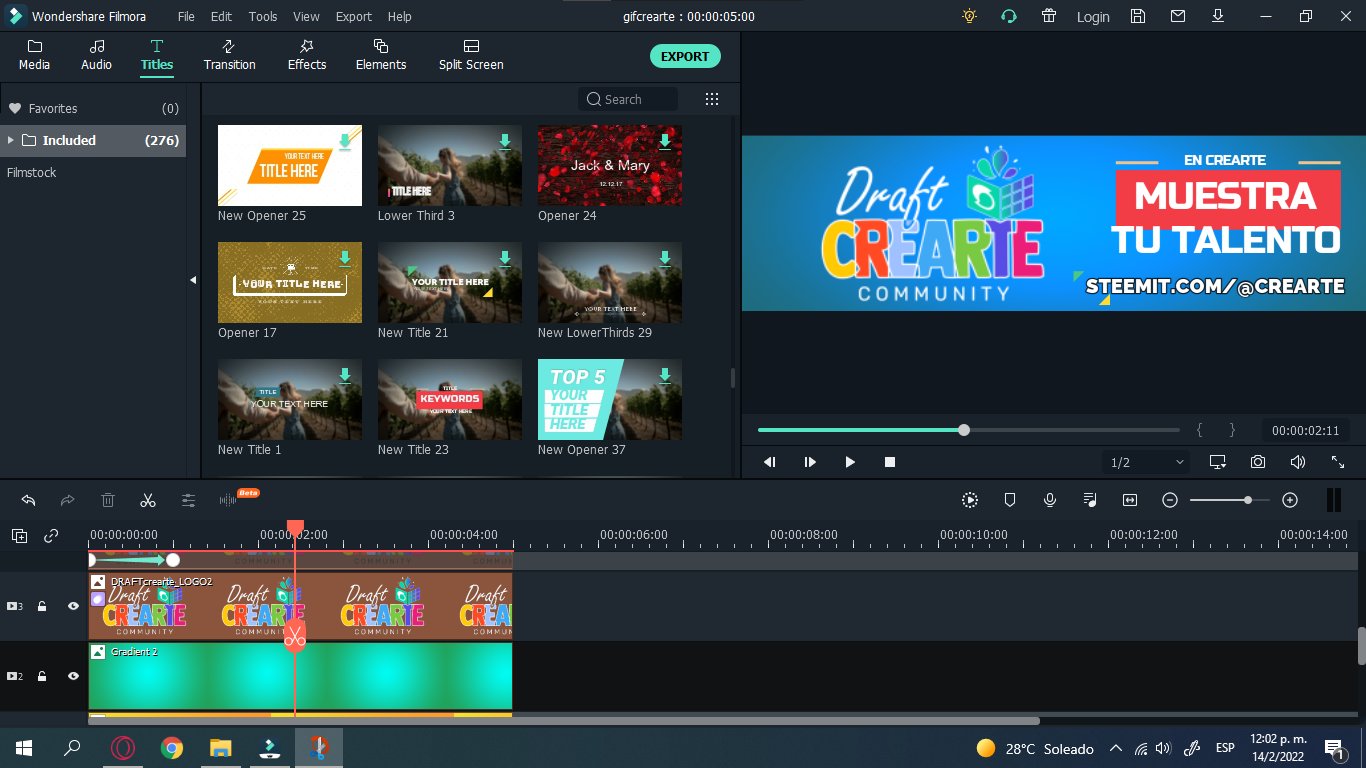
Task: Open File Explorer from the taskbar
Action: pos(221,748)
